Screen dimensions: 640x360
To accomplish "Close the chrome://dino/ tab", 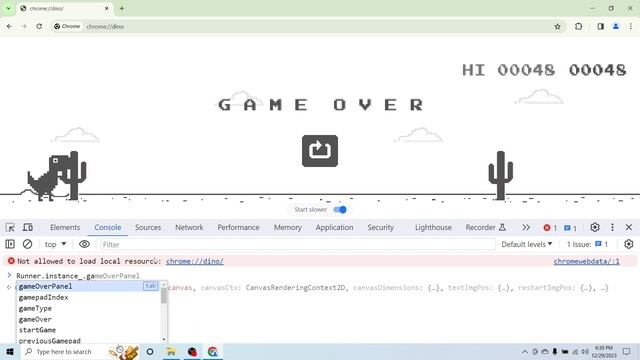I will point(107,8).
